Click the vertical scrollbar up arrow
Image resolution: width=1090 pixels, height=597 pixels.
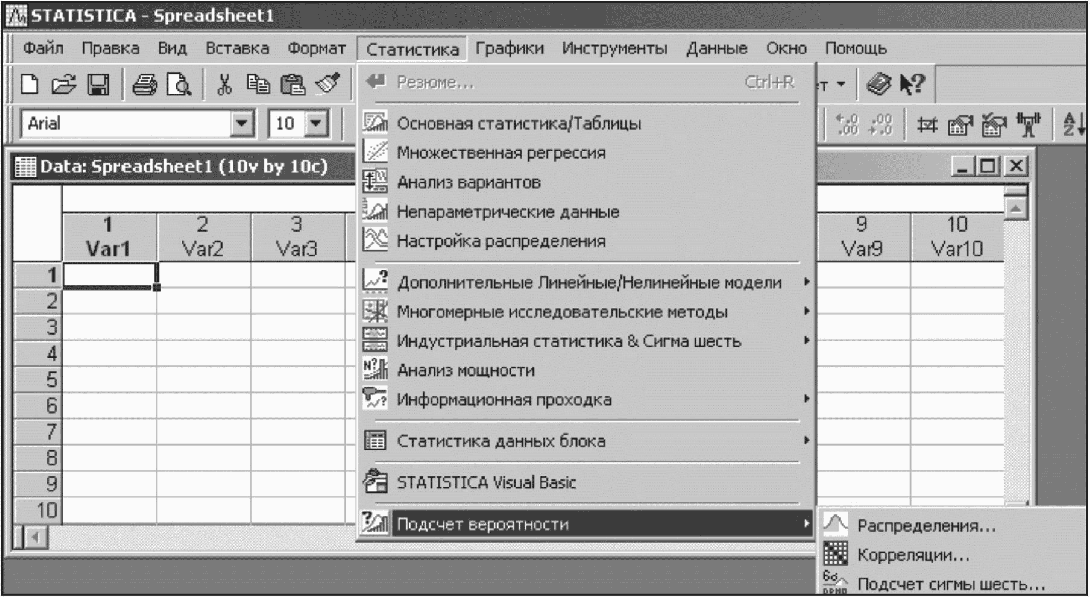click(1016, 208)
